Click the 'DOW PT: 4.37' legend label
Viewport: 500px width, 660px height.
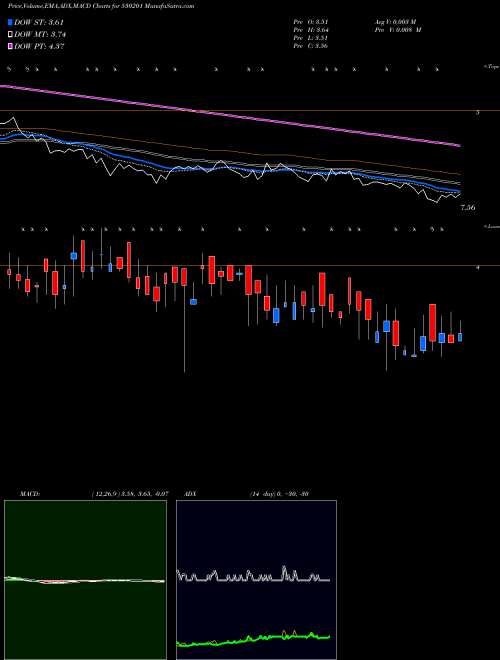(39, 46)
